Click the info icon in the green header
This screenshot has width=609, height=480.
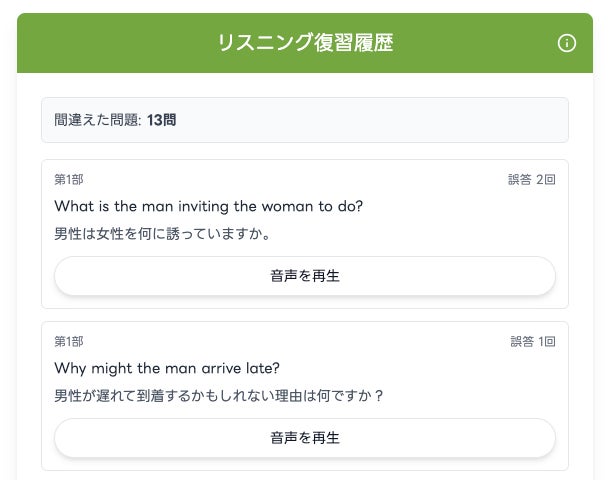pyautogui.click(x=567, y=43)
